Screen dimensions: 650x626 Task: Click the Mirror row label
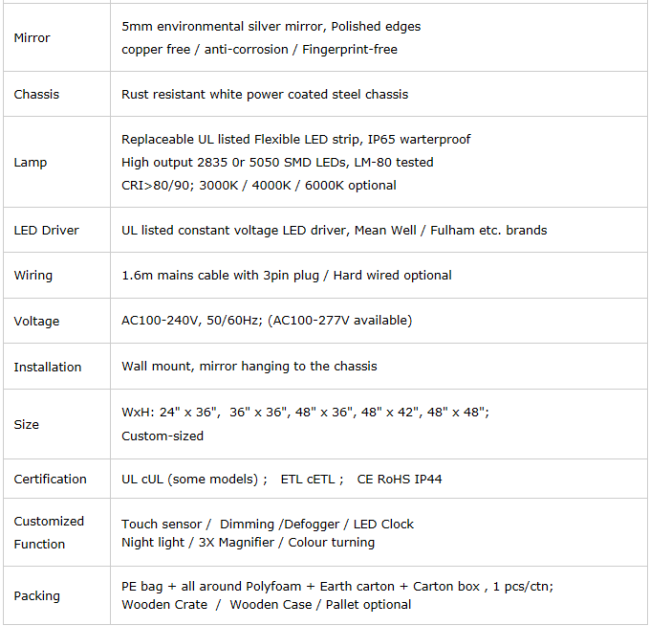coord(32,38)
